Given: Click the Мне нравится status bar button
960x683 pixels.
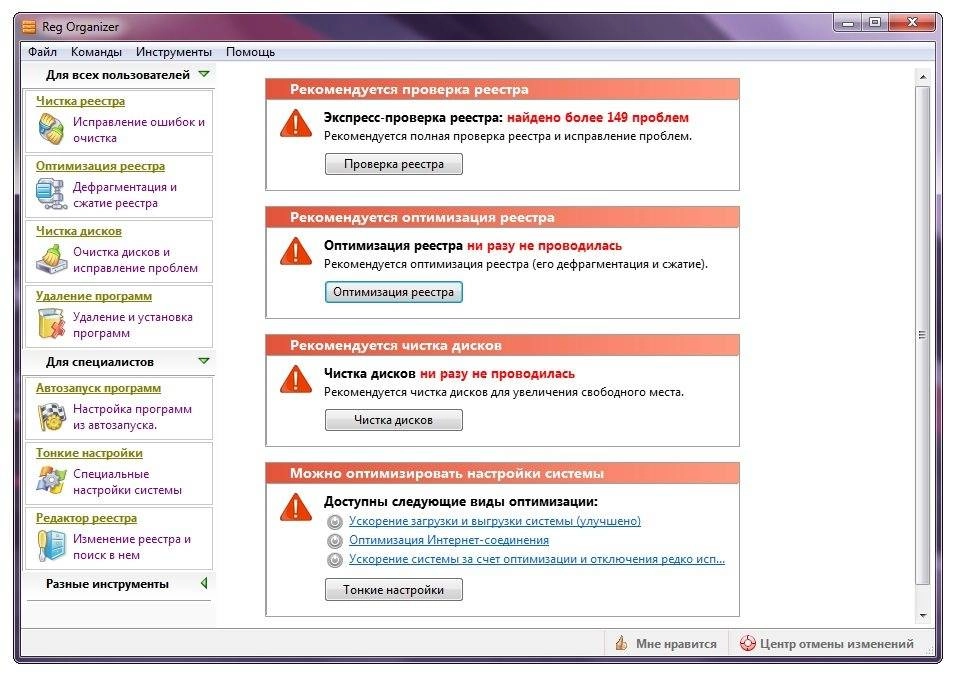Looking at the screenshot, I should pyautogui.click(x=667, y=644).
